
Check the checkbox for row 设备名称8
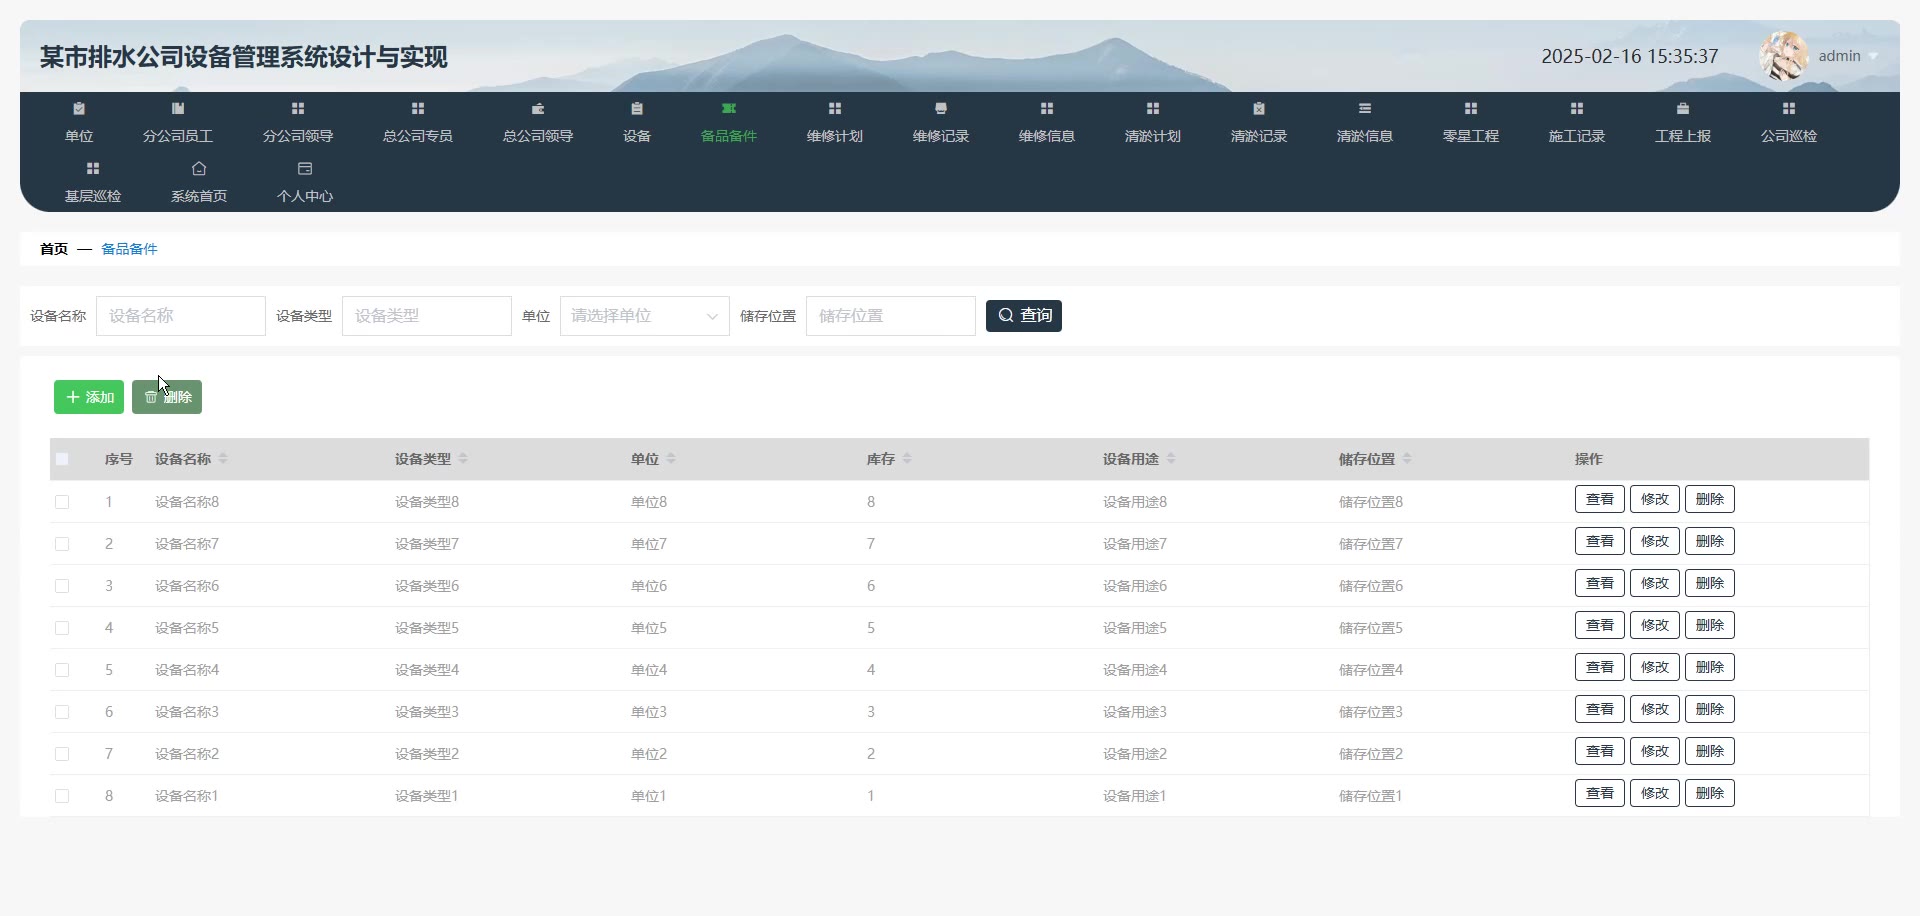pyautogui.click(x=62, y=502)
